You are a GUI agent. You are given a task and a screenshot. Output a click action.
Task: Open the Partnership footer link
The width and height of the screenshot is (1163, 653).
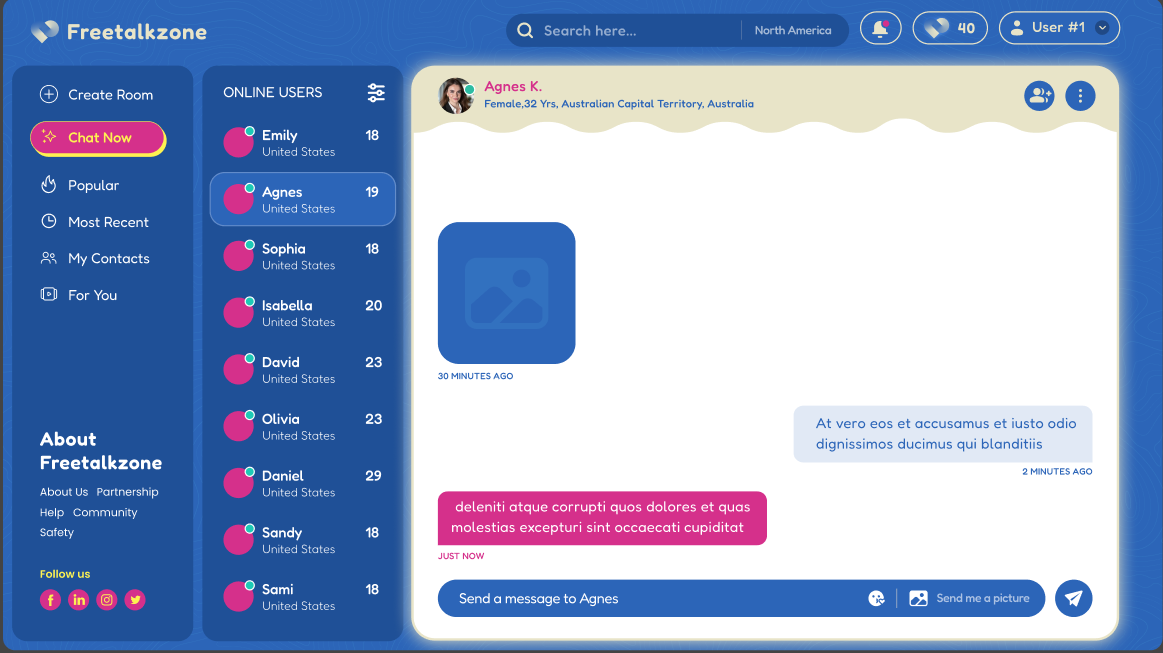(127, 492)
